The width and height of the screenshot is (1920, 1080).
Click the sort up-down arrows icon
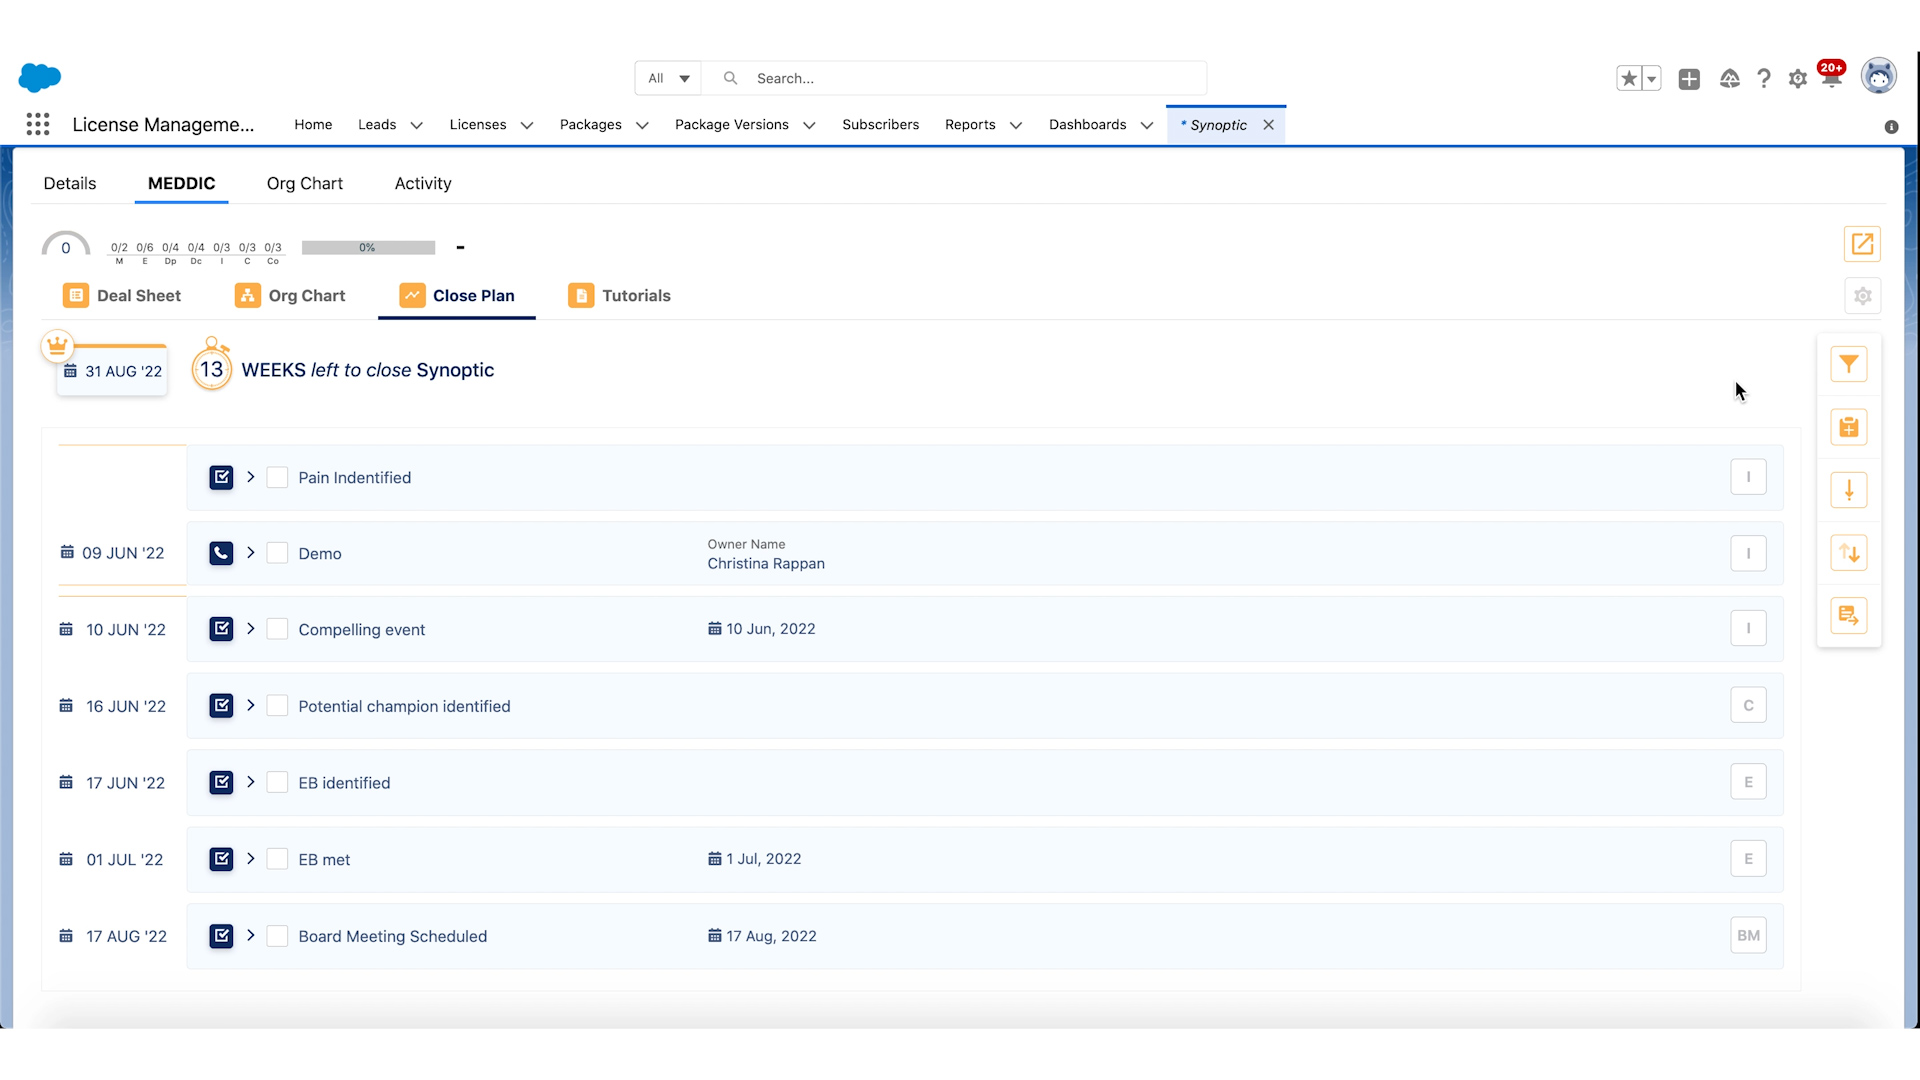click(1848, 553)
